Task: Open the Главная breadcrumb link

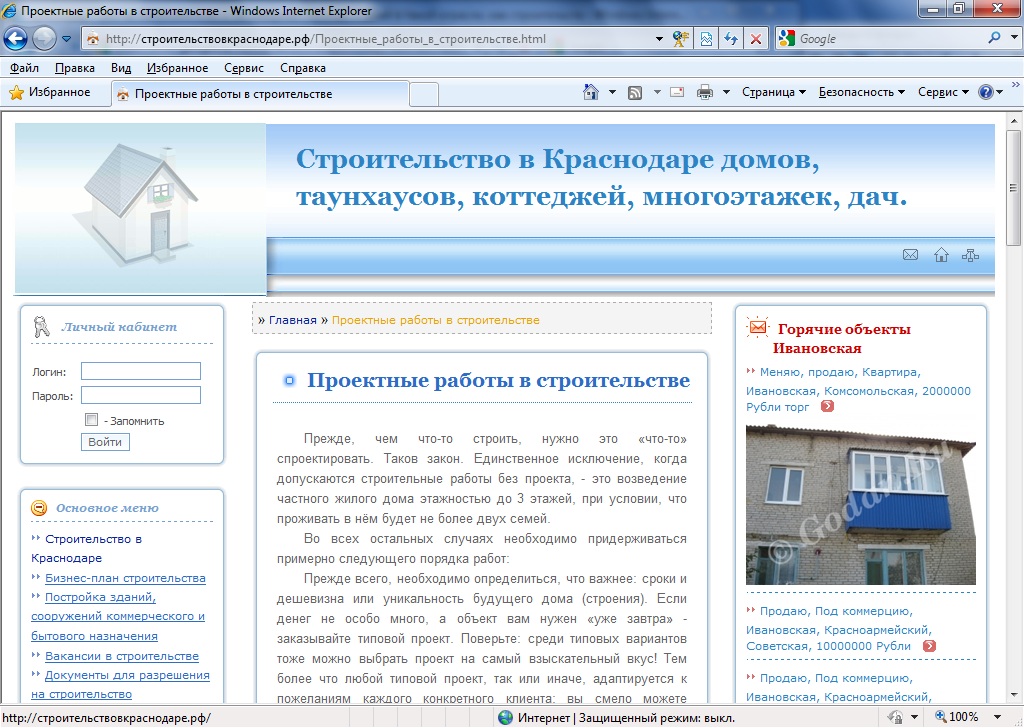Action: [x=293, y=320]
